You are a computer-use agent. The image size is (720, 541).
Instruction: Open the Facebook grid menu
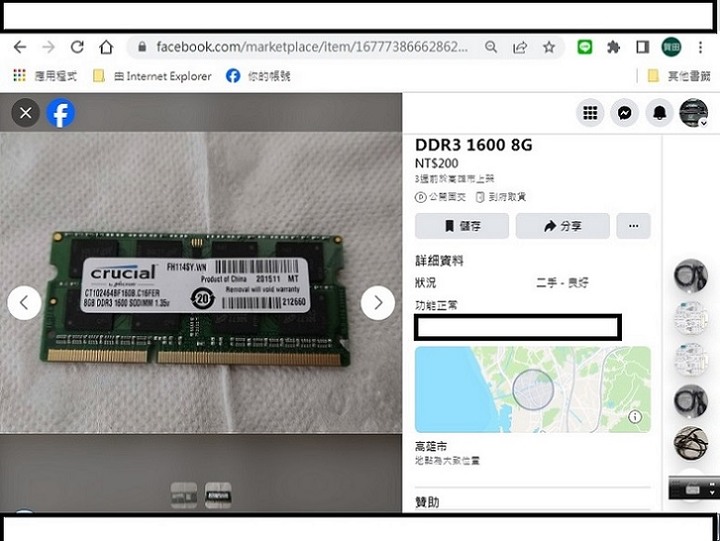(590, 113)
